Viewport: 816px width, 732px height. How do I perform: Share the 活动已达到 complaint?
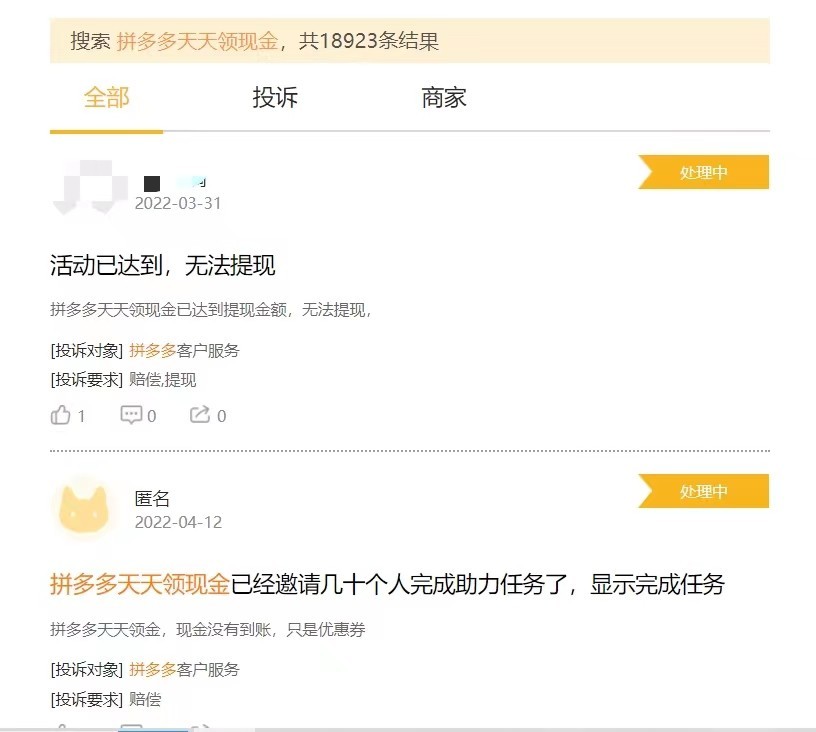200,415
